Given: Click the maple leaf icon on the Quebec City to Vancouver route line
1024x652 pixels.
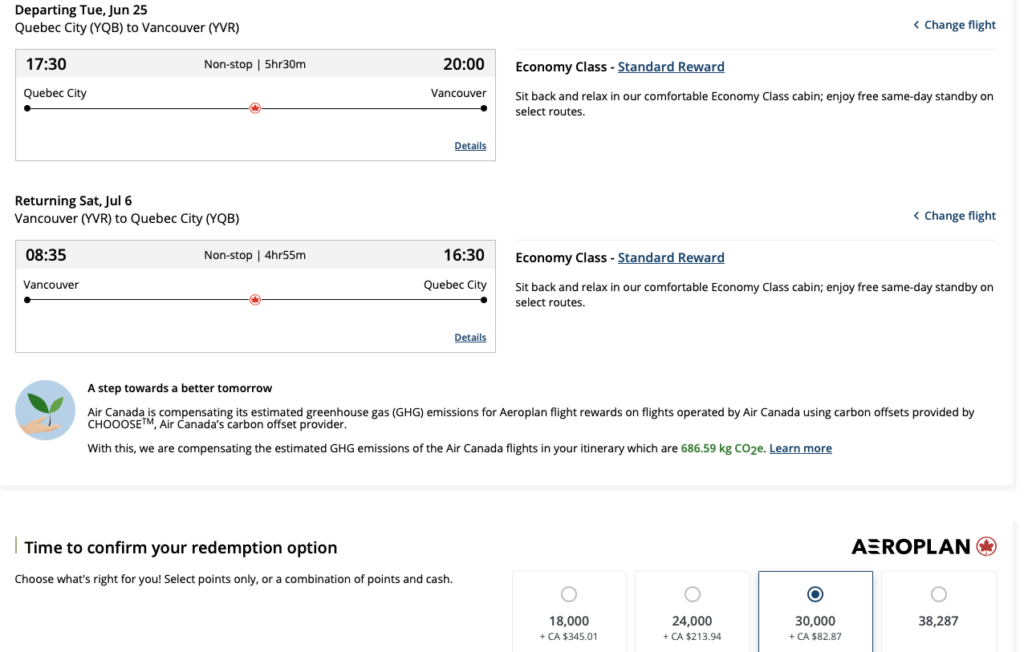Looking at the screenshot, I should pyautogui.click(x=255, y=108).
